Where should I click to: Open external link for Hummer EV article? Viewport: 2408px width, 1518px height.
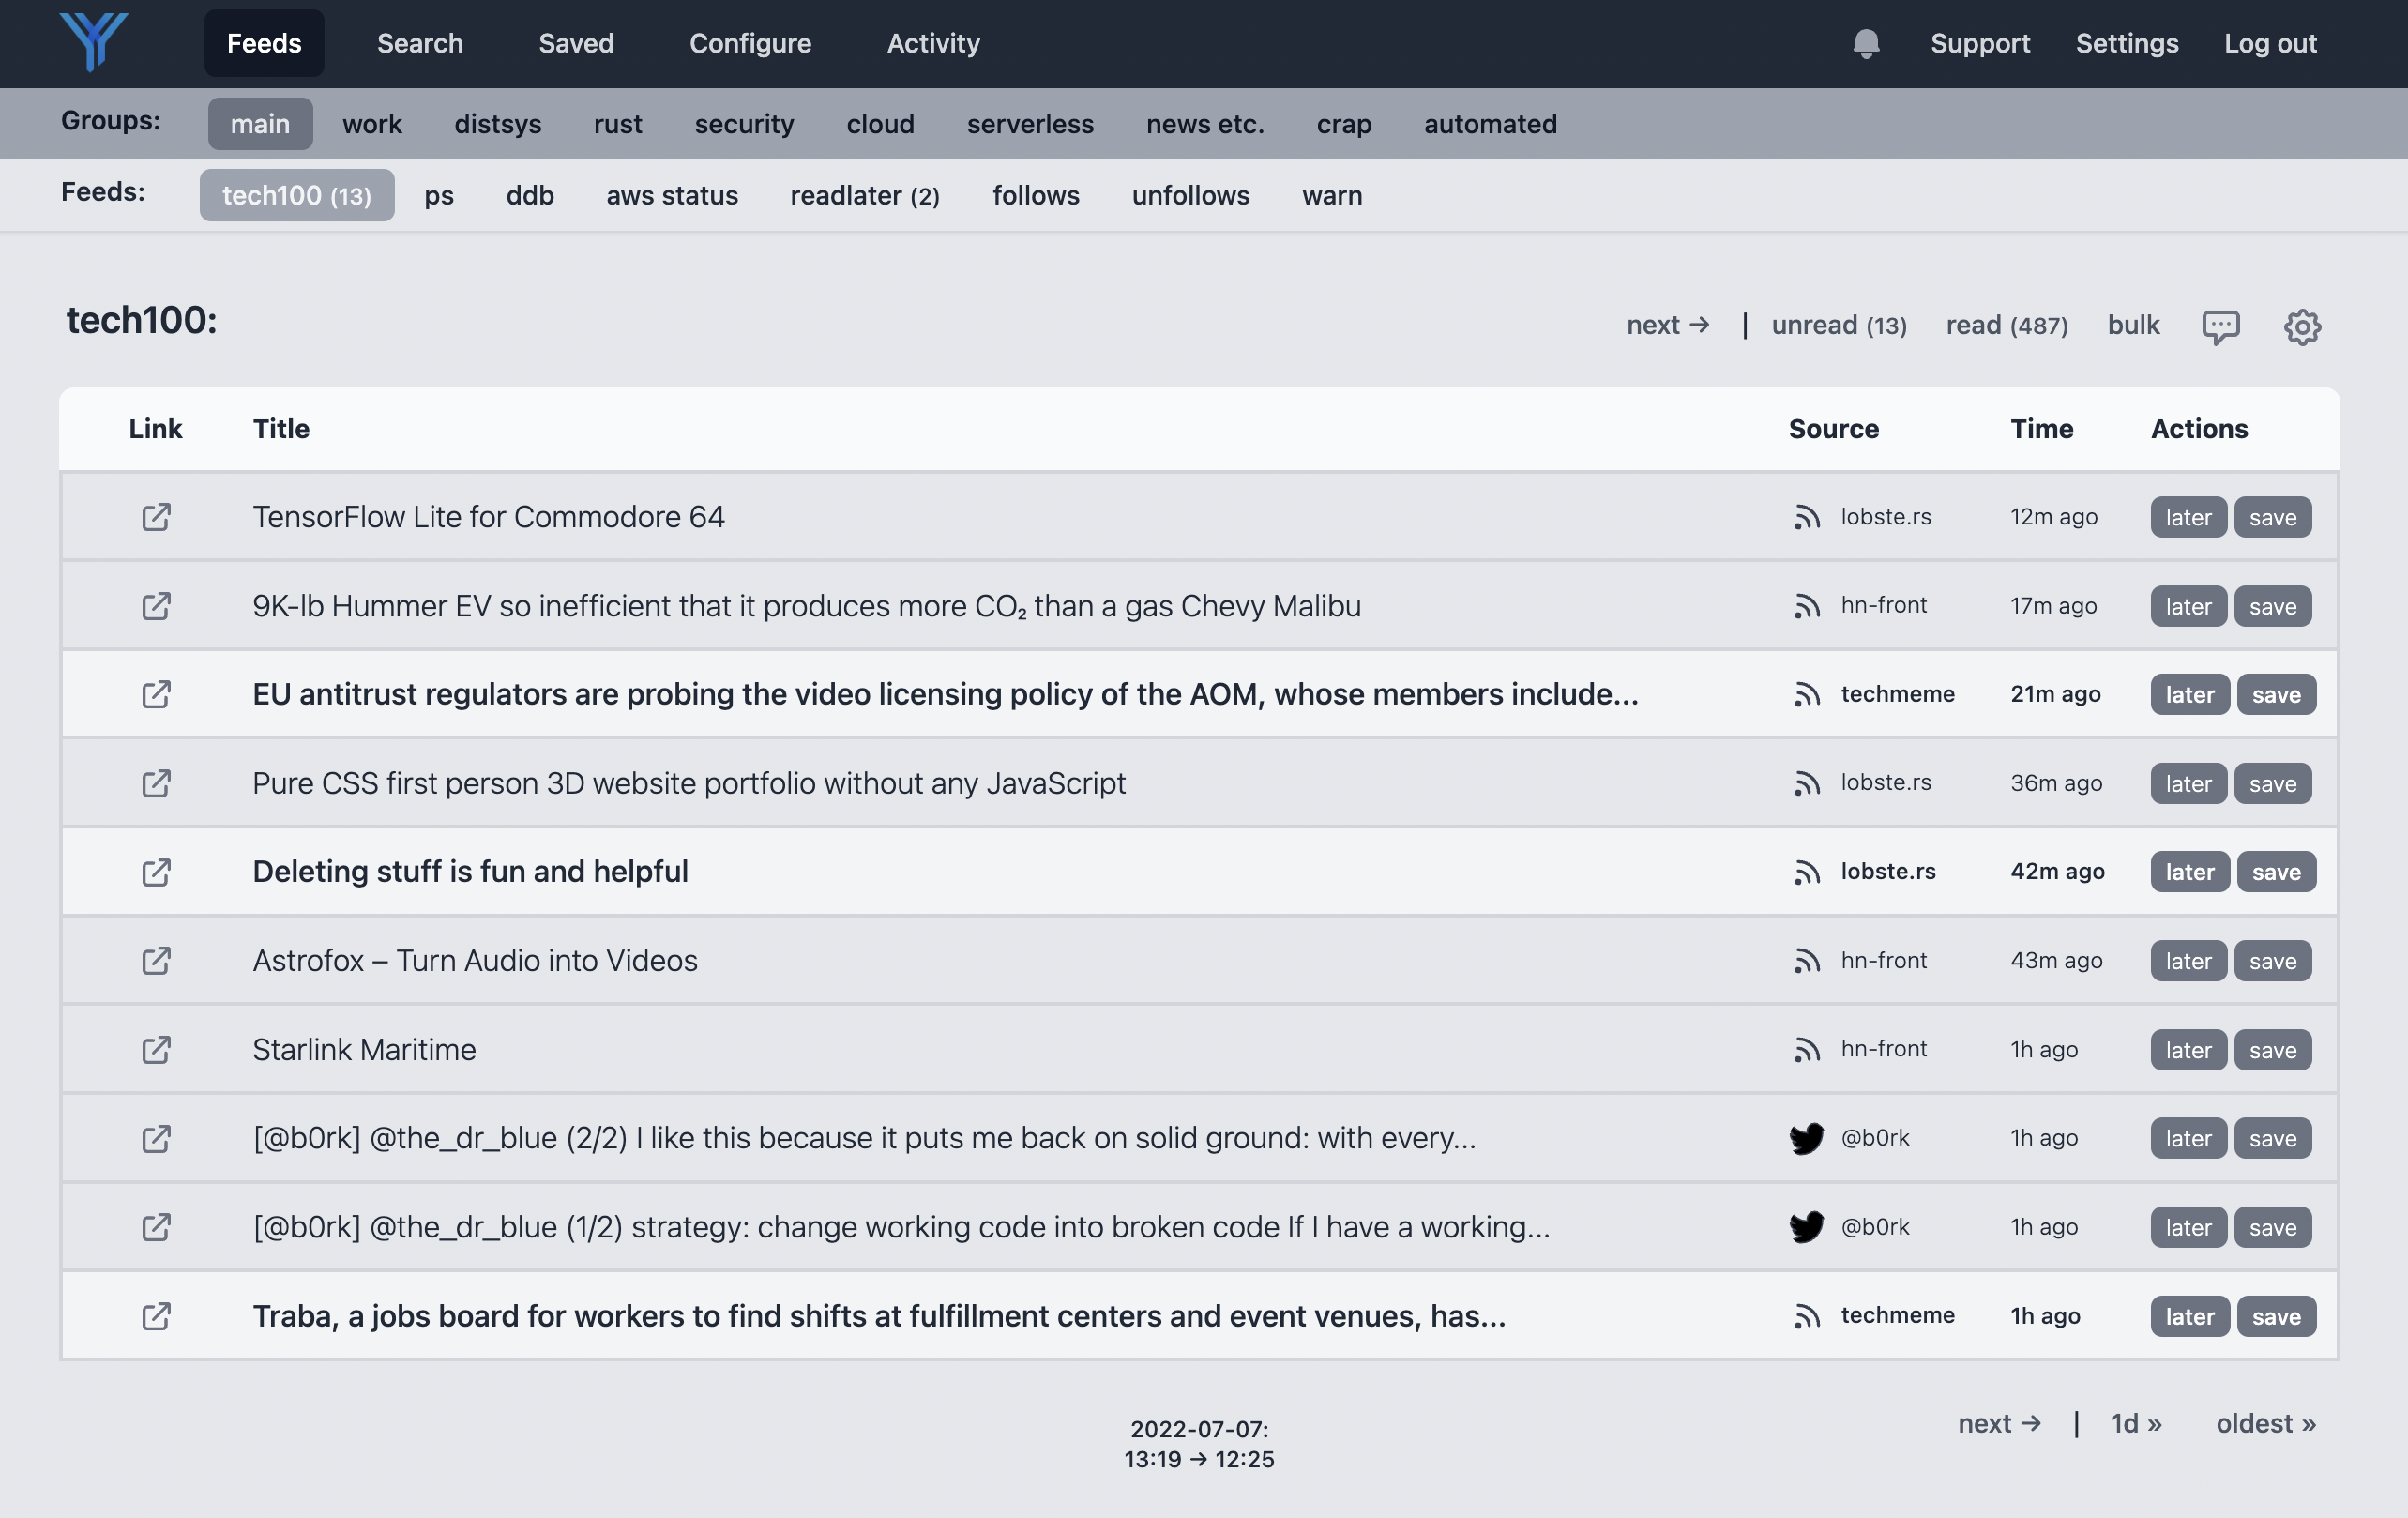pos(156,606)
